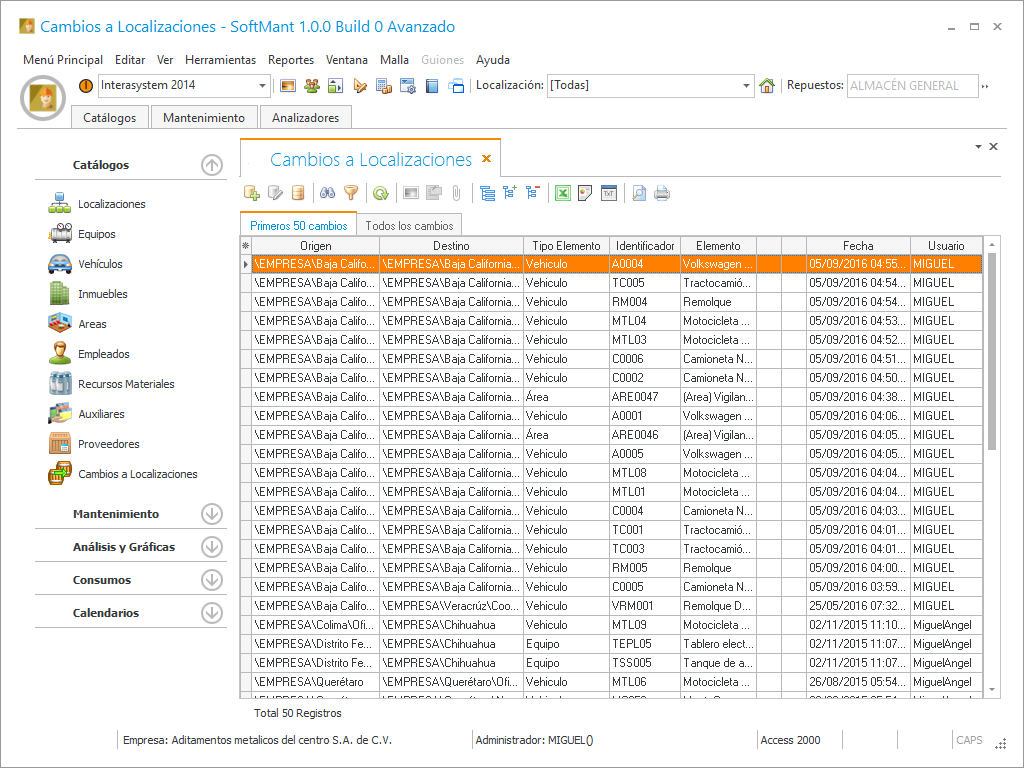Click the printer icon

pyautogui.click(x=662, y=194)
